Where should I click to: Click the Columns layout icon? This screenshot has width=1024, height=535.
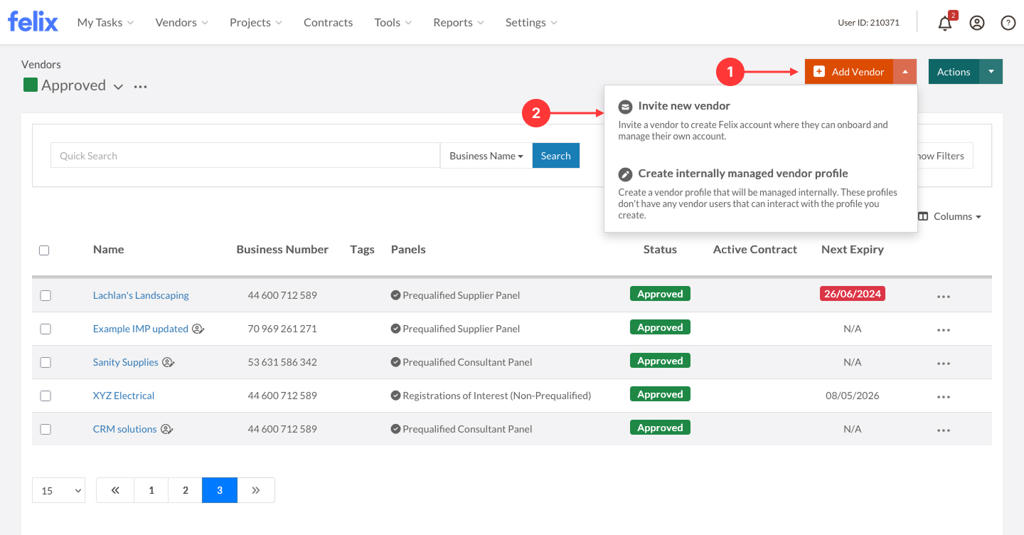click(923, 216)
